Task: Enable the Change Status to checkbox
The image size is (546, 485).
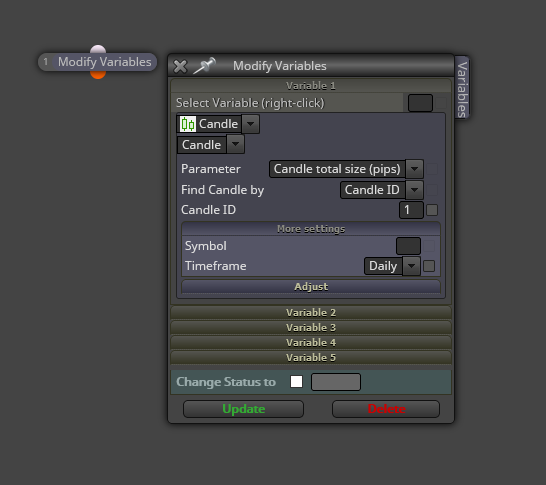Action: coord(296,381)
